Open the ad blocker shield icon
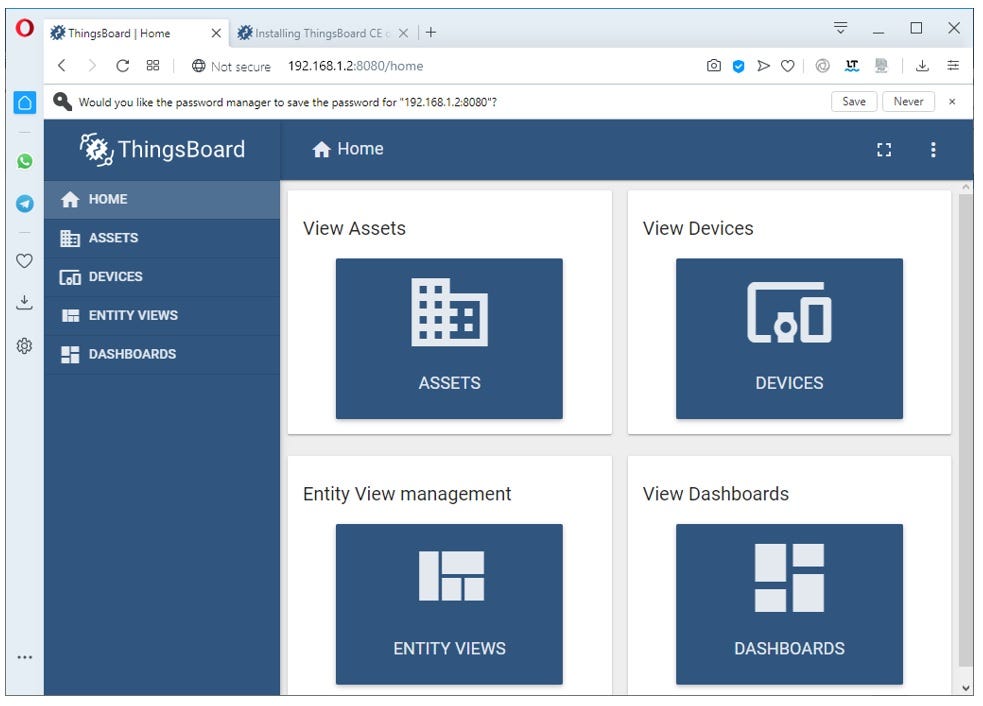 tap(739, 66)
